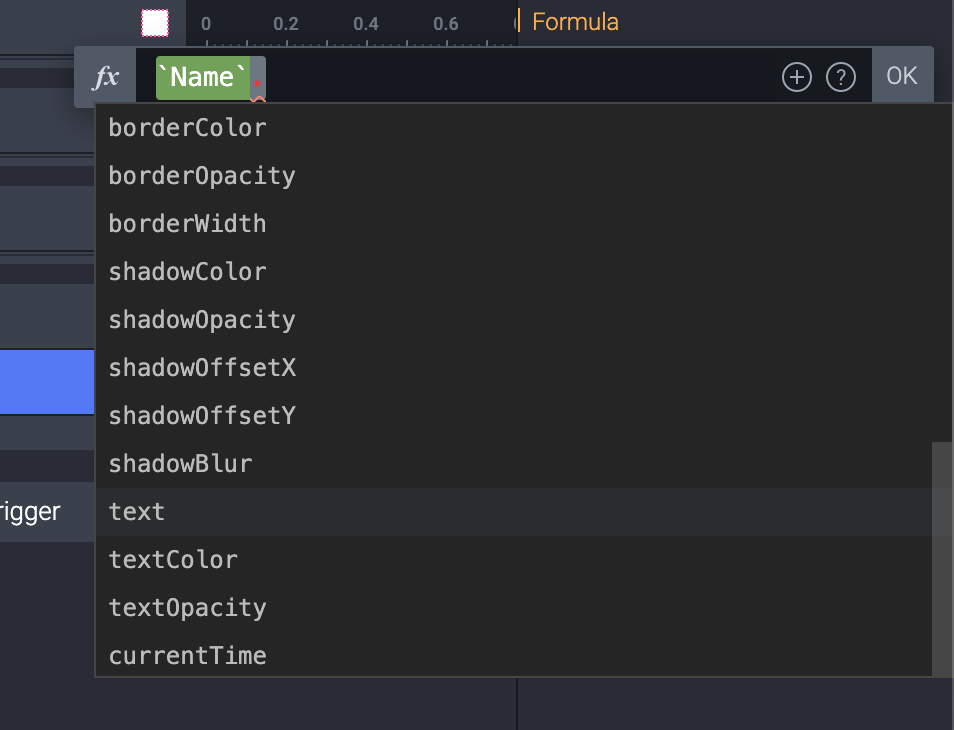Select shadowOpacity from the list
Image resolution: width=954 pixels, height=730 pixels.
click(202, 320)
